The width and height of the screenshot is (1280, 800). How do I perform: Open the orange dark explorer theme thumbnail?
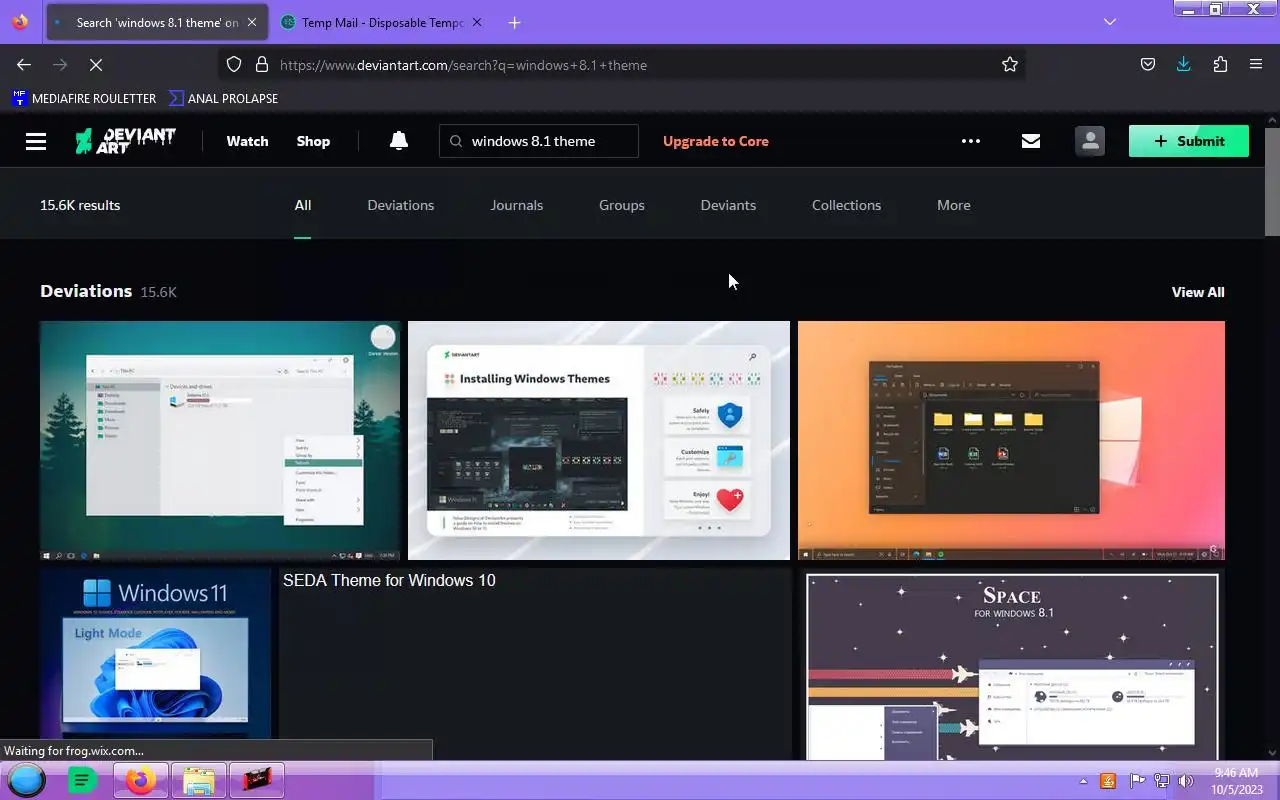(1011, 440)
